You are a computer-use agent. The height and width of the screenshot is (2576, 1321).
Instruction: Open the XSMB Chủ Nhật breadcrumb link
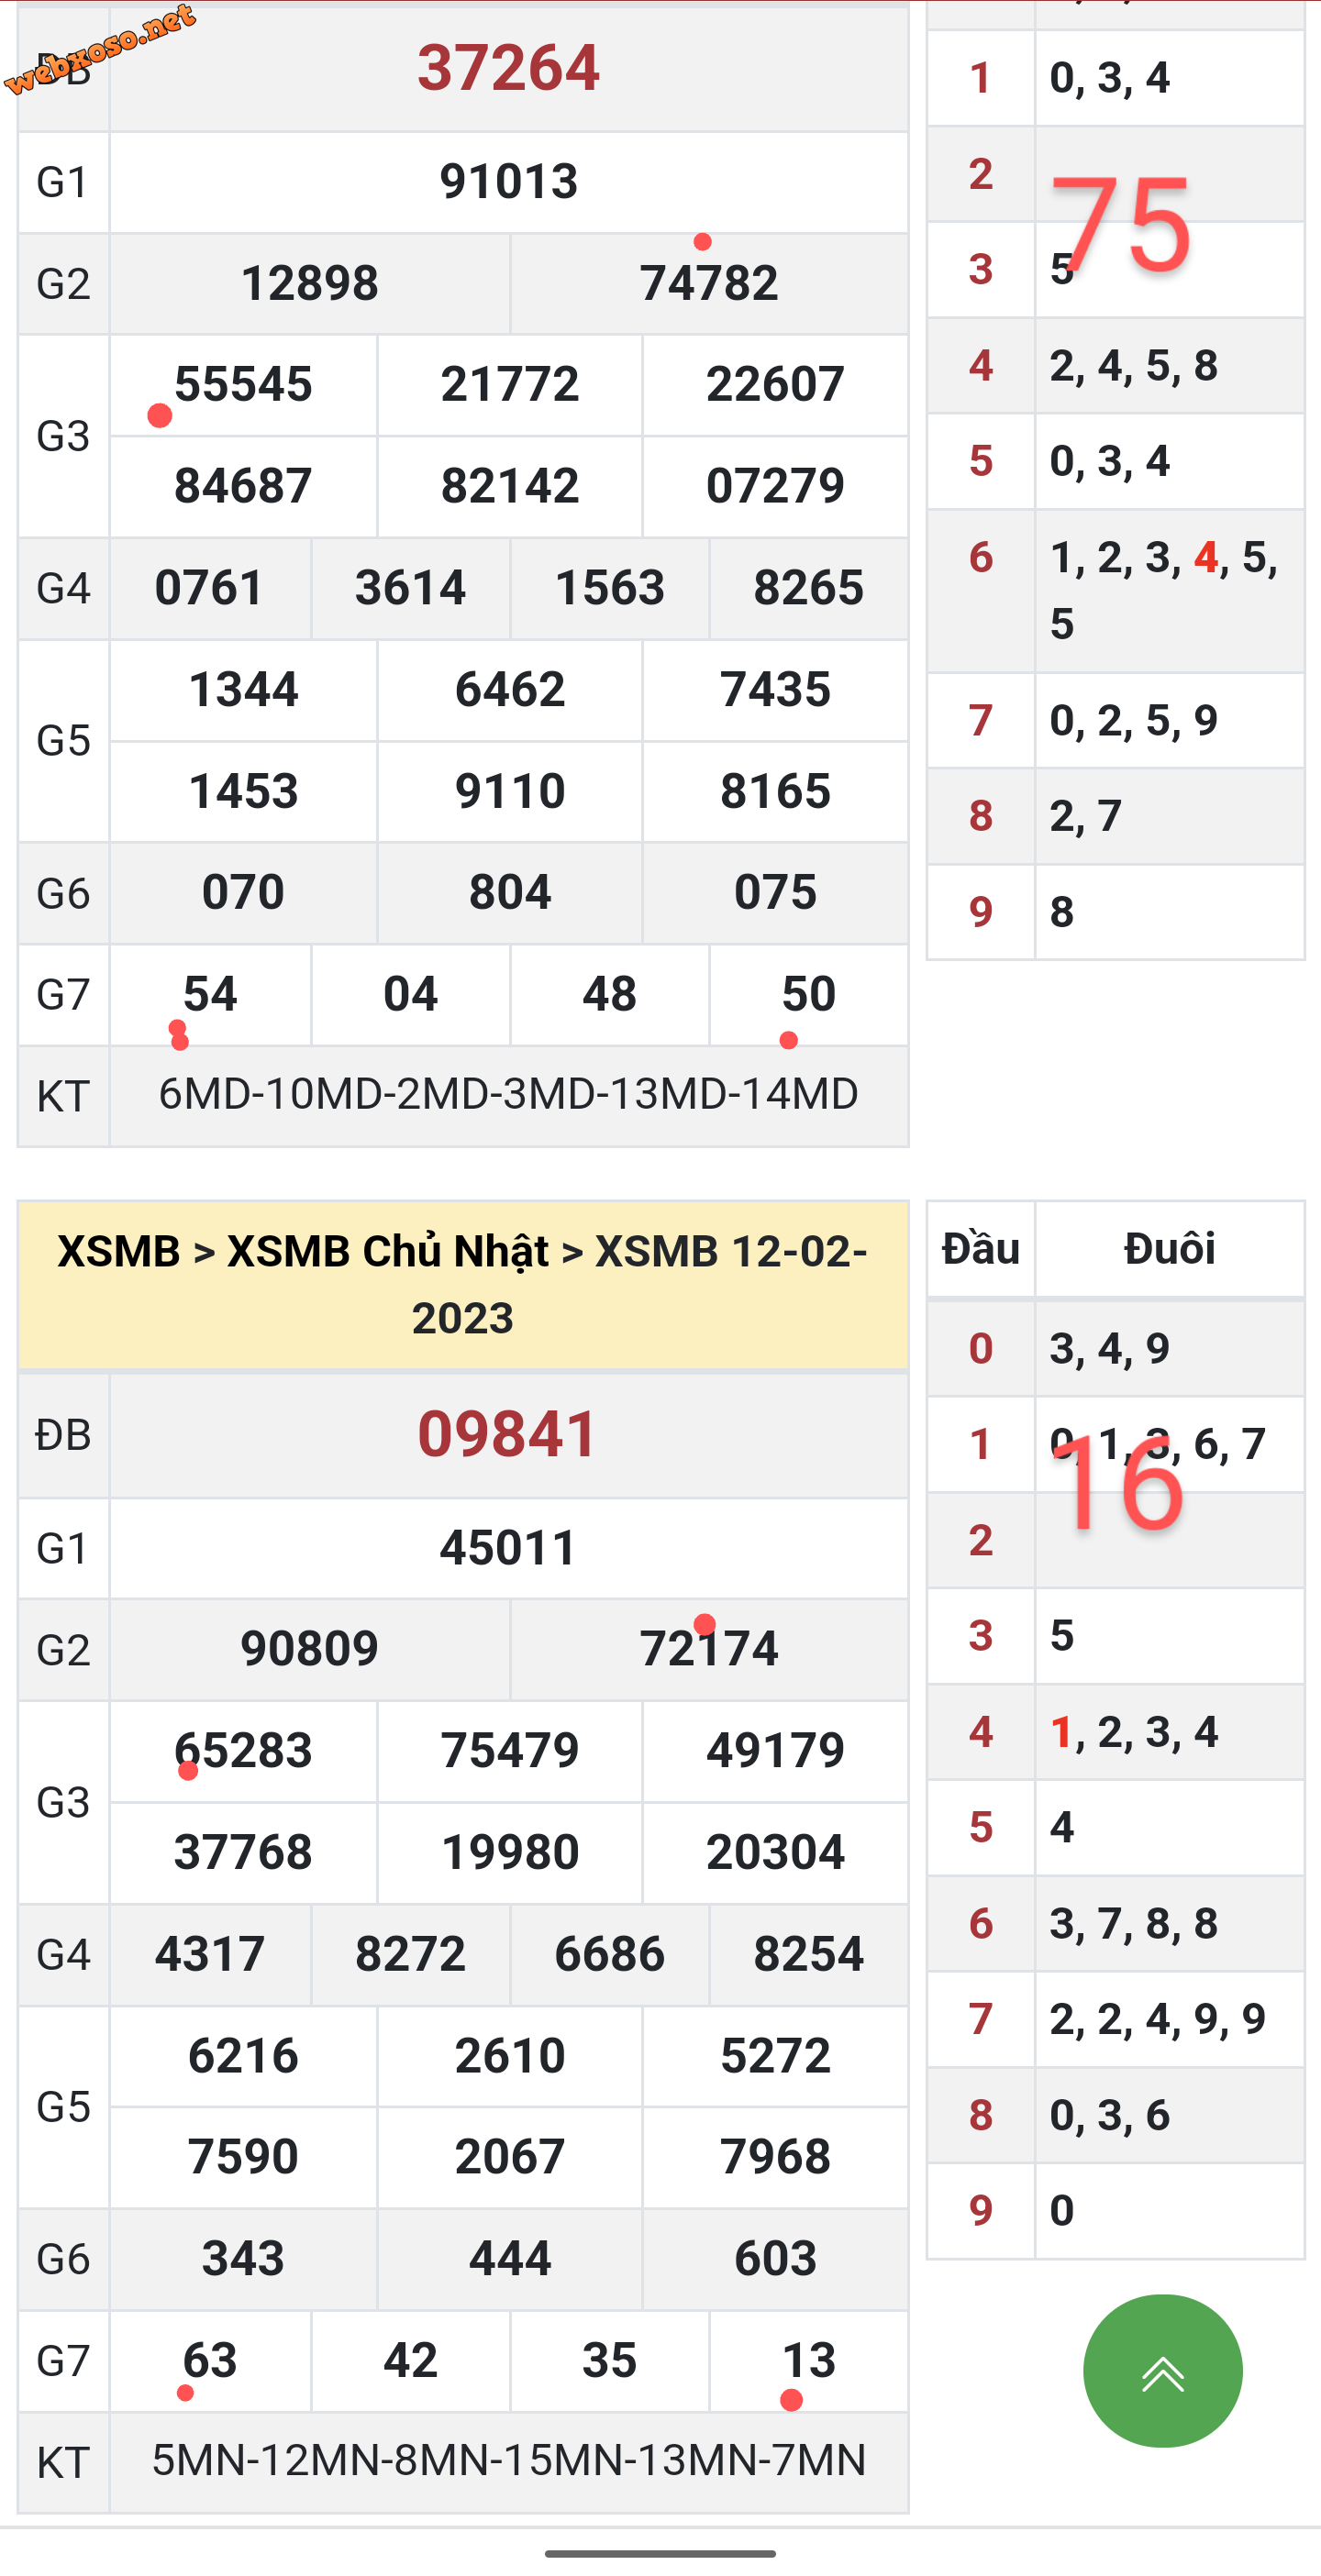point(388,1251)
